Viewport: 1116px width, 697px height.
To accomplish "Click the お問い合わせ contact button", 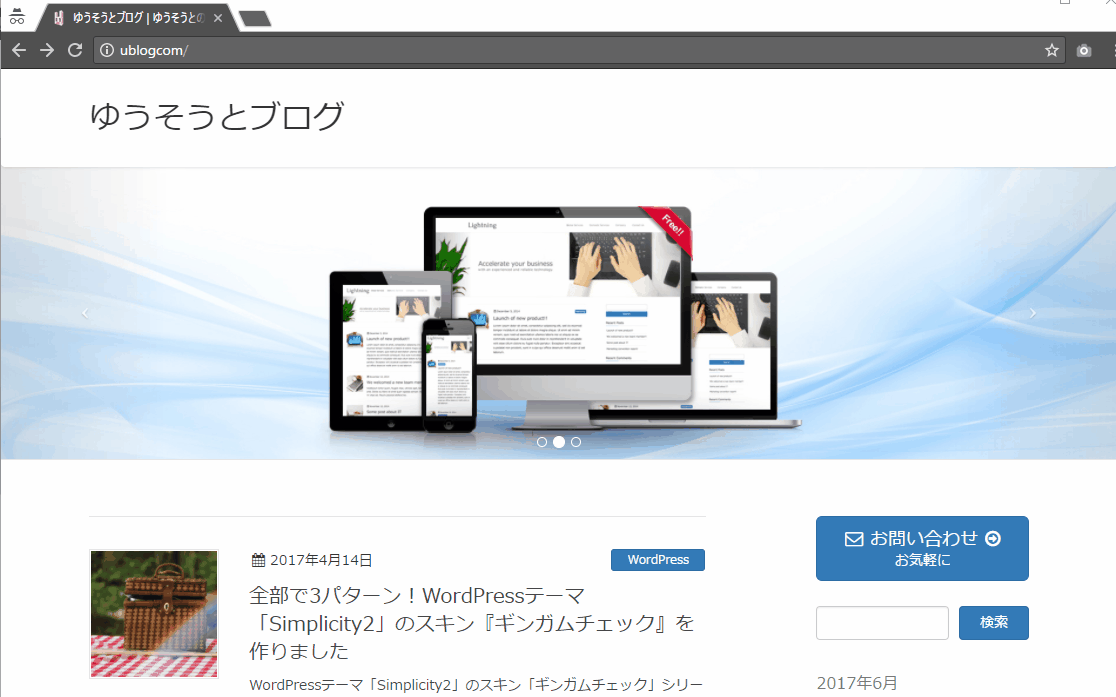I will (922, 548).
